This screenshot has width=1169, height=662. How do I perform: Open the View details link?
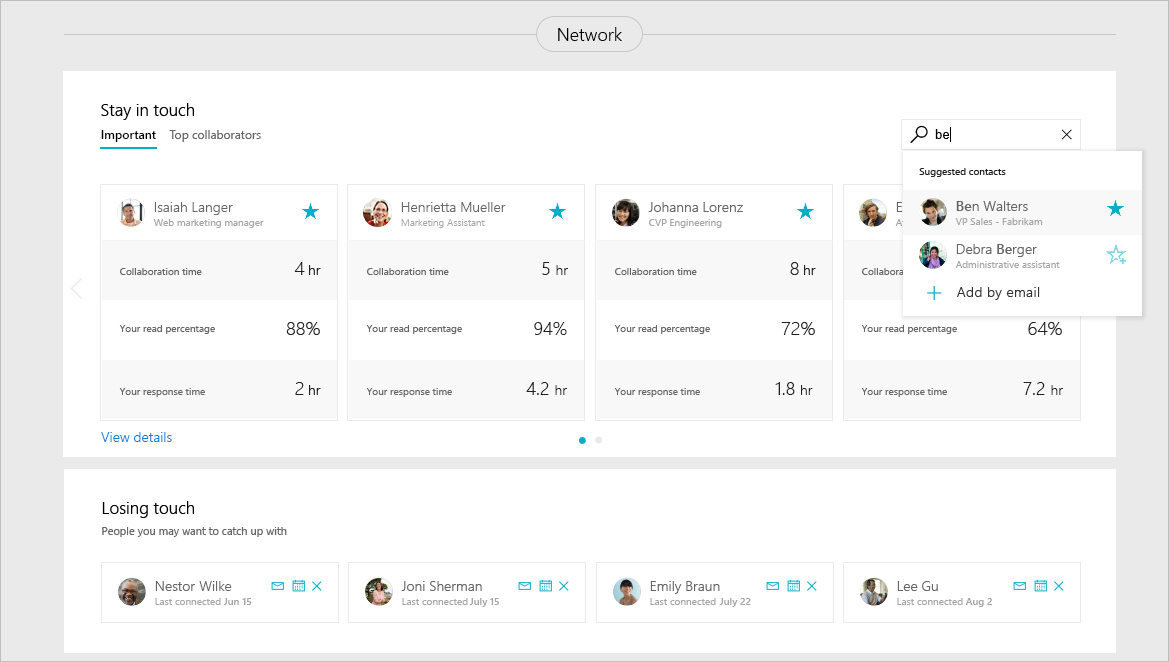click(x=136, y=437)
